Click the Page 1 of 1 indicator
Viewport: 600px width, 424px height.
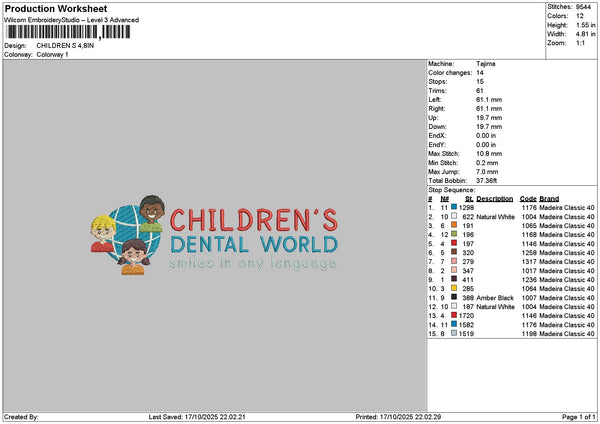[579, 417]
